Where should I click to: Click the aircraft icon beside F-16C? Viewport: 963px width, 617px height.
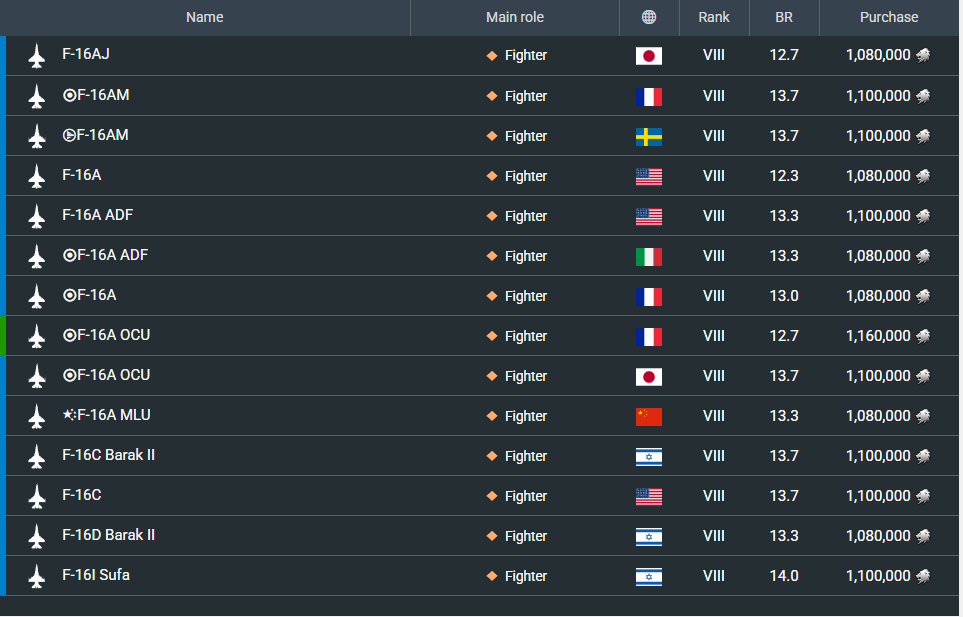pos(37,496)
